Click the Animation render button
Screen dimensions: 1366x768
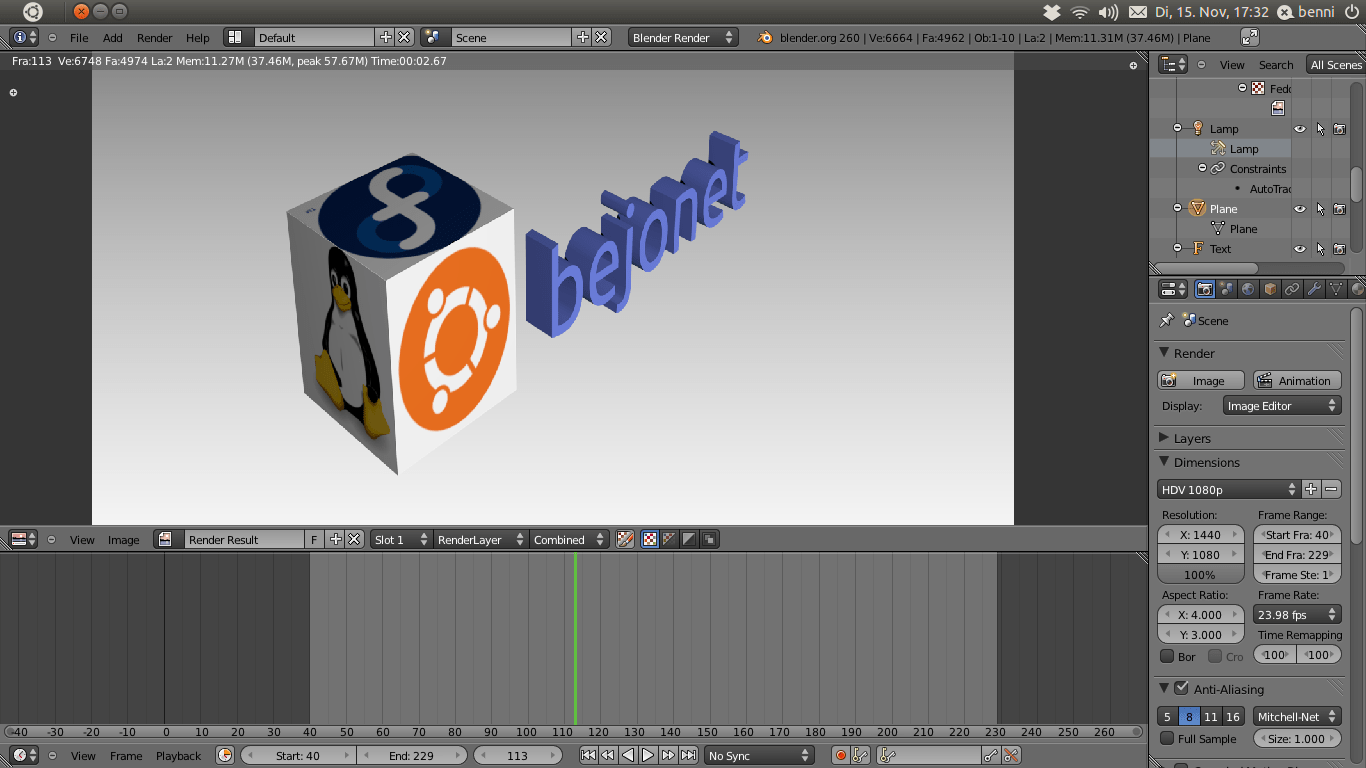click(x=1297, y=380)
